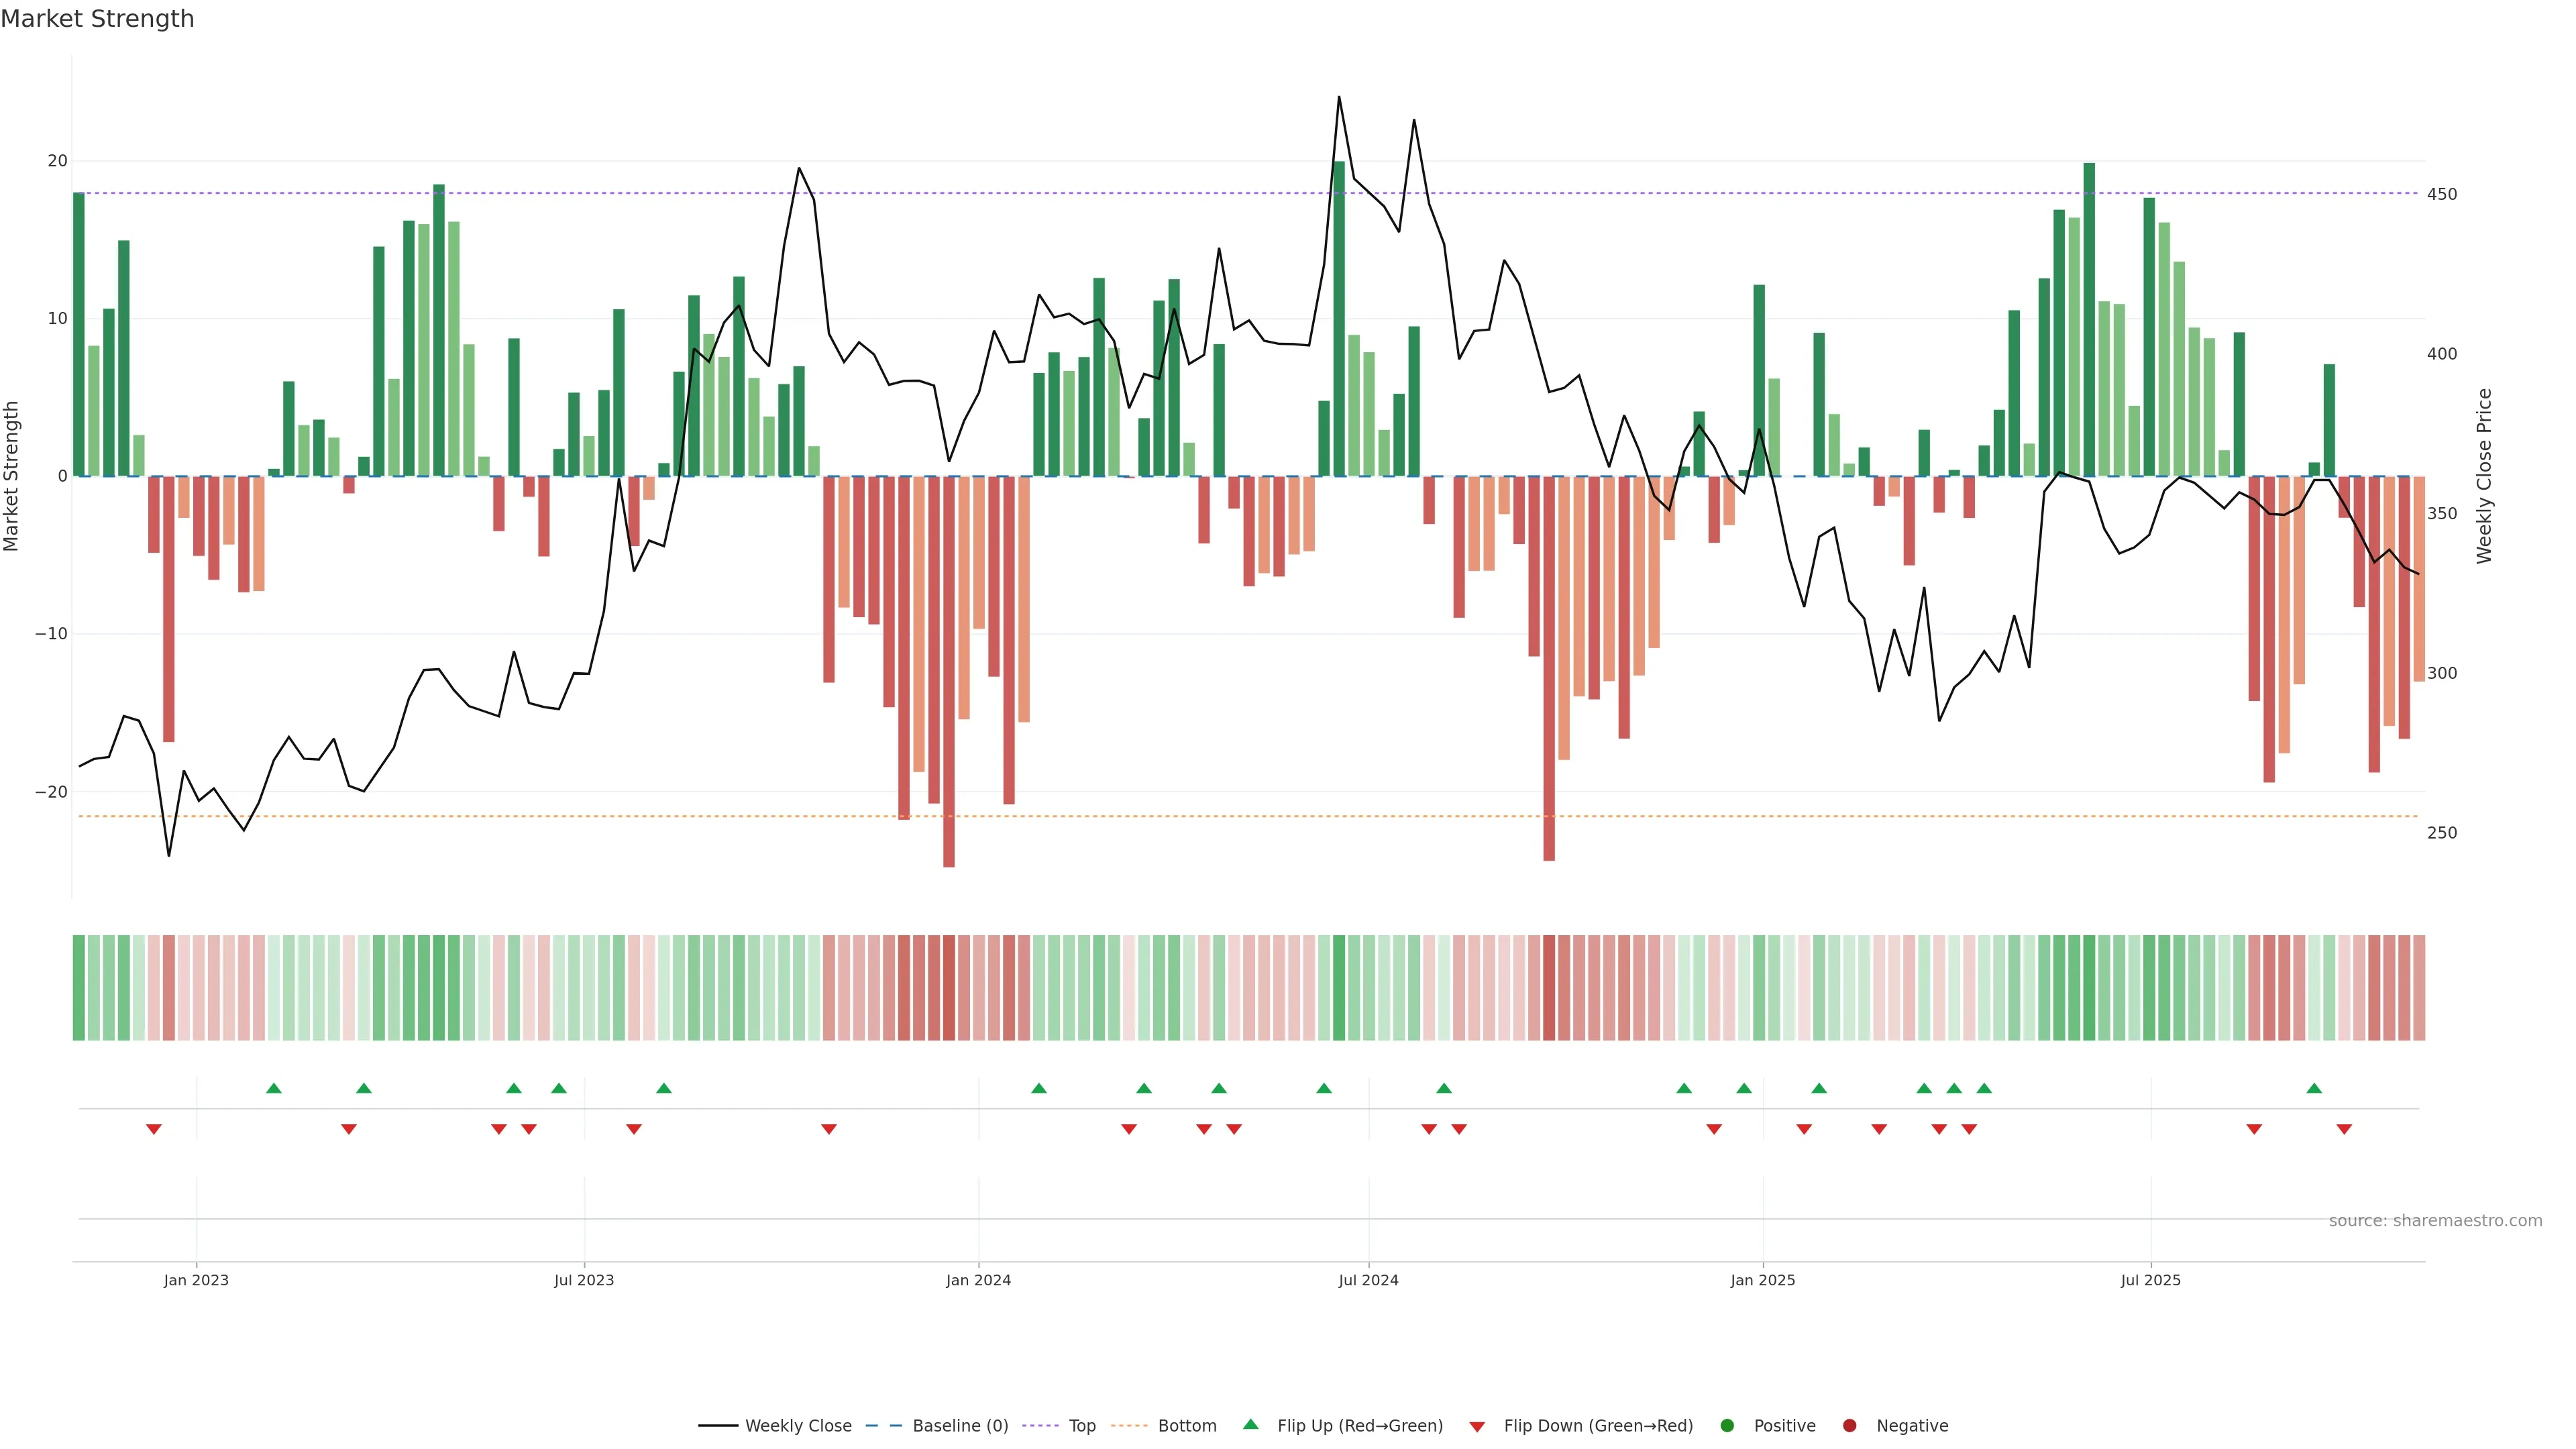
Task: Click the first red flip-down triangle marker
Action: [154, 1129]
